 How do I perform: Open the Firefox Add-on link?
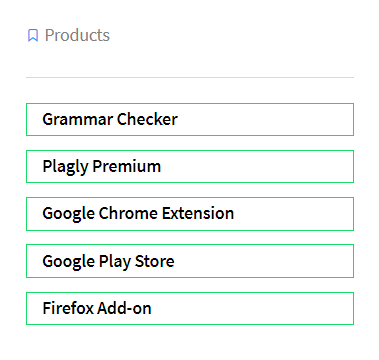click(x=190, y=308)
